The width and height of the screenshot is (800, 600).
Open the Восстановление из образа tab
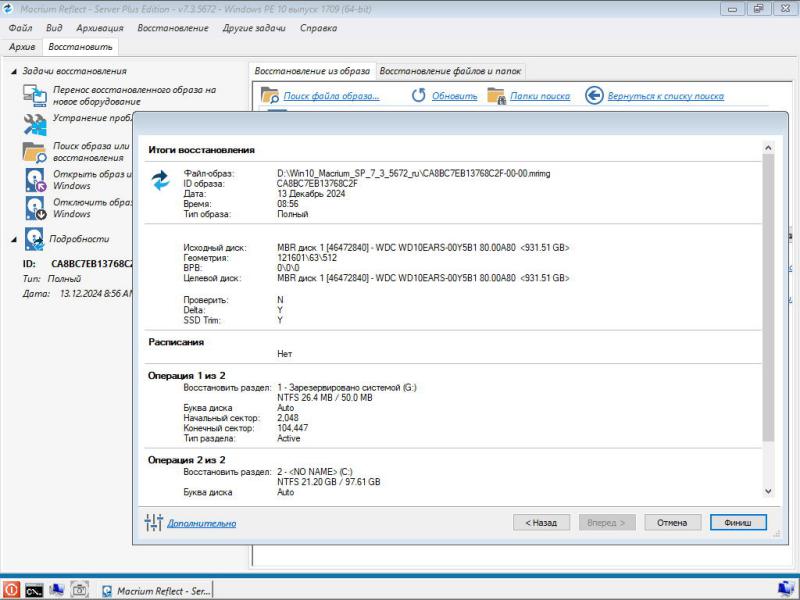point(312,71)
